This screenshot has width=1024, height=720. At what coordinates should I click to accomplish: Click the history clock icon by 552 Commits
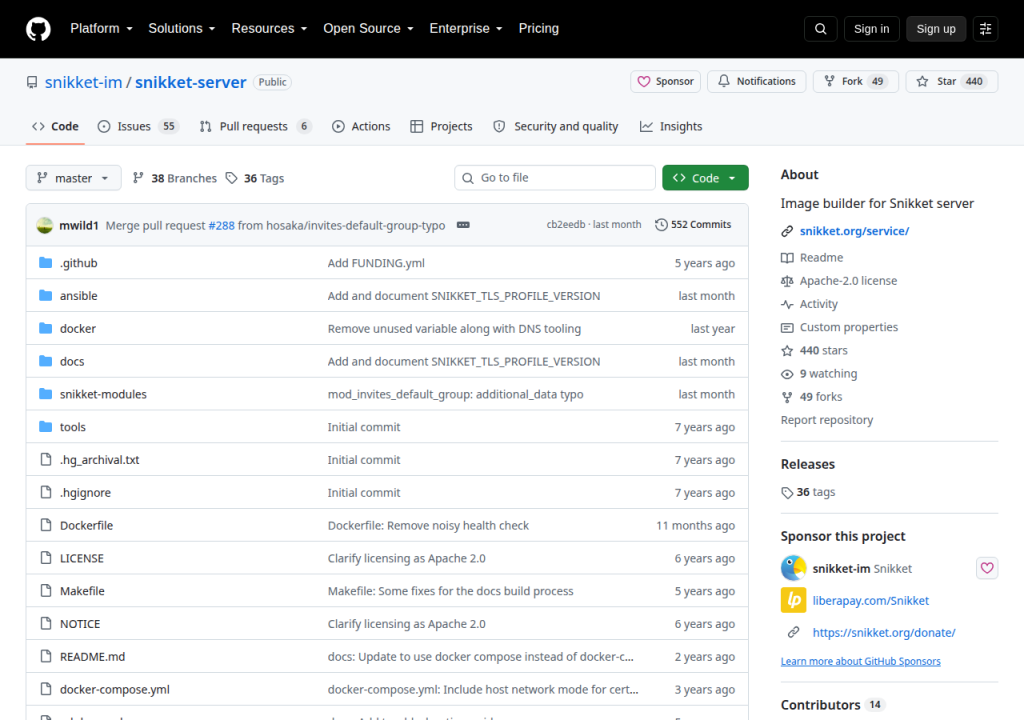661,225
